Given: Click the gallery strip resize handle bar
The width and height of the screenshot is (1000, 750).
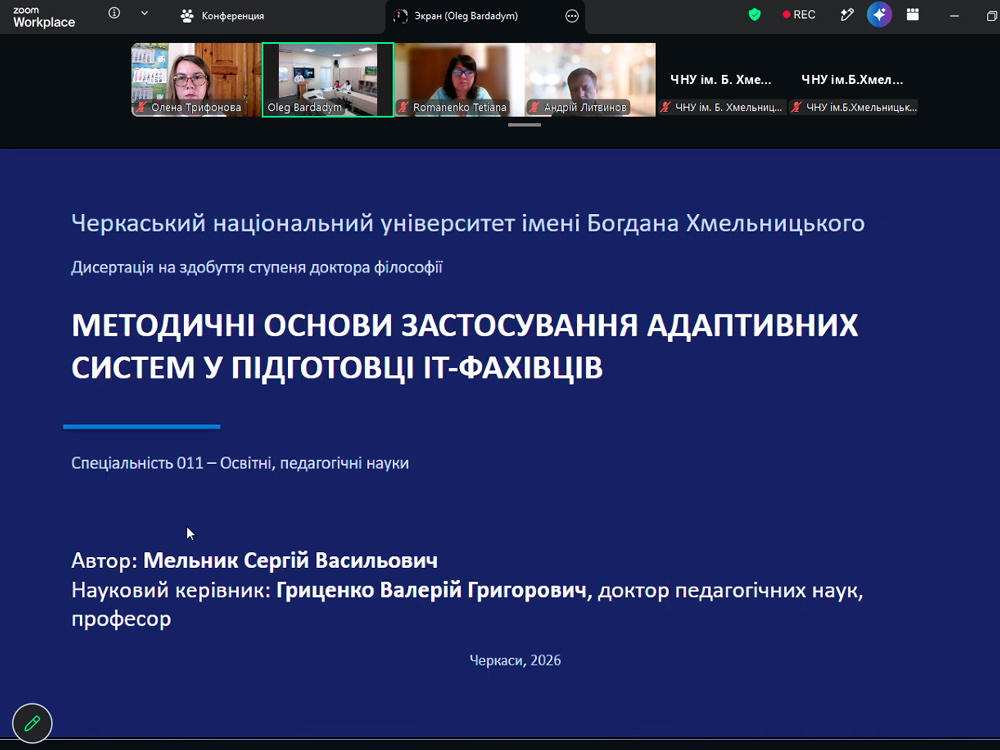Looking at the screenshot, I should point(524,125).
